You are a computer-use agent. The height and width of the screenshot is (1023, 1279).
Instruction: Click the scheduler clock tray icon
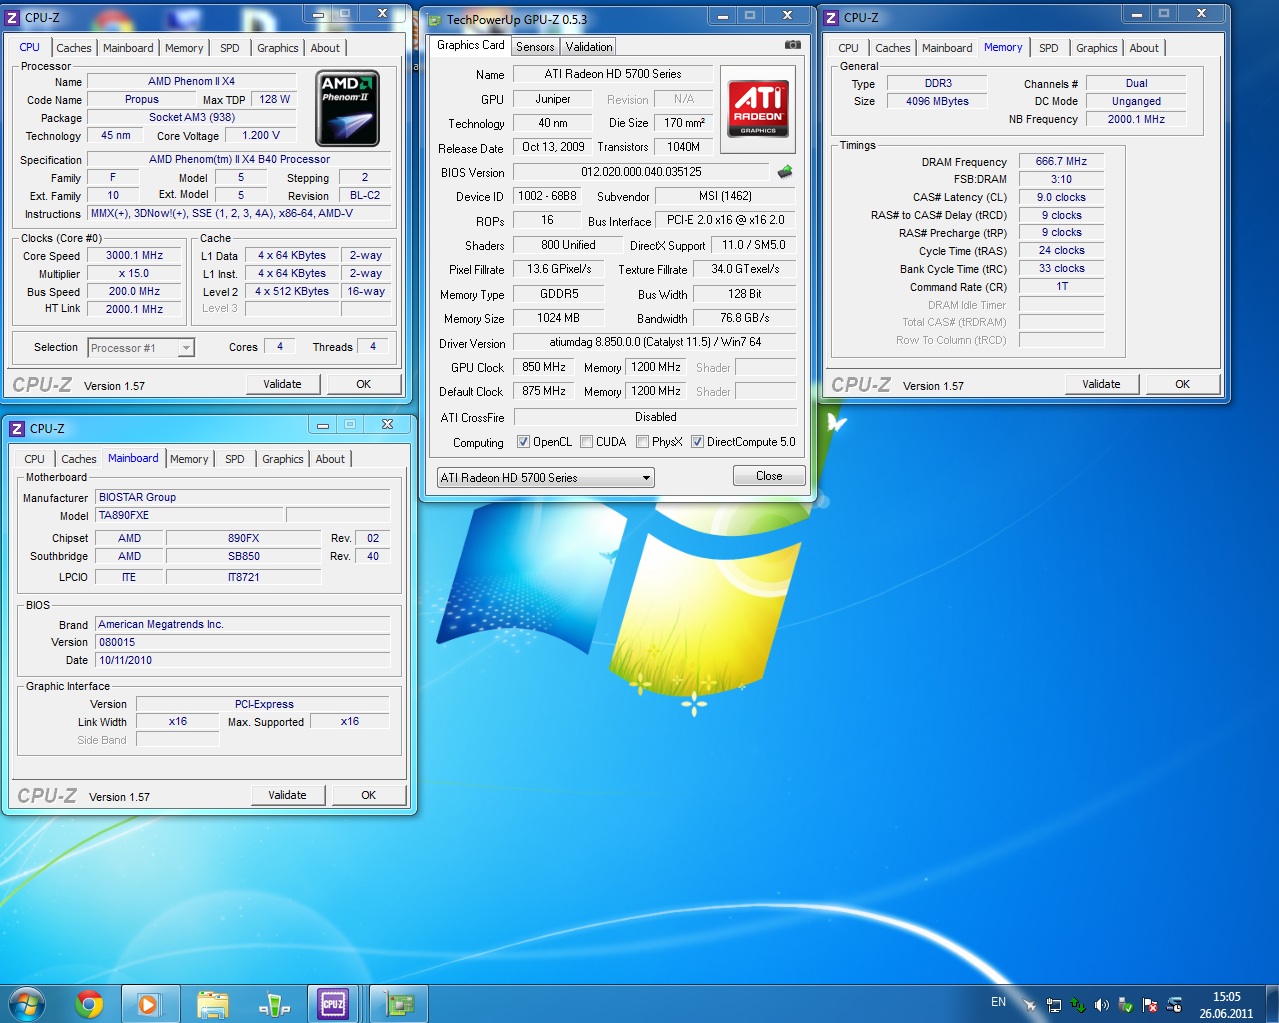[1174, 1005]
